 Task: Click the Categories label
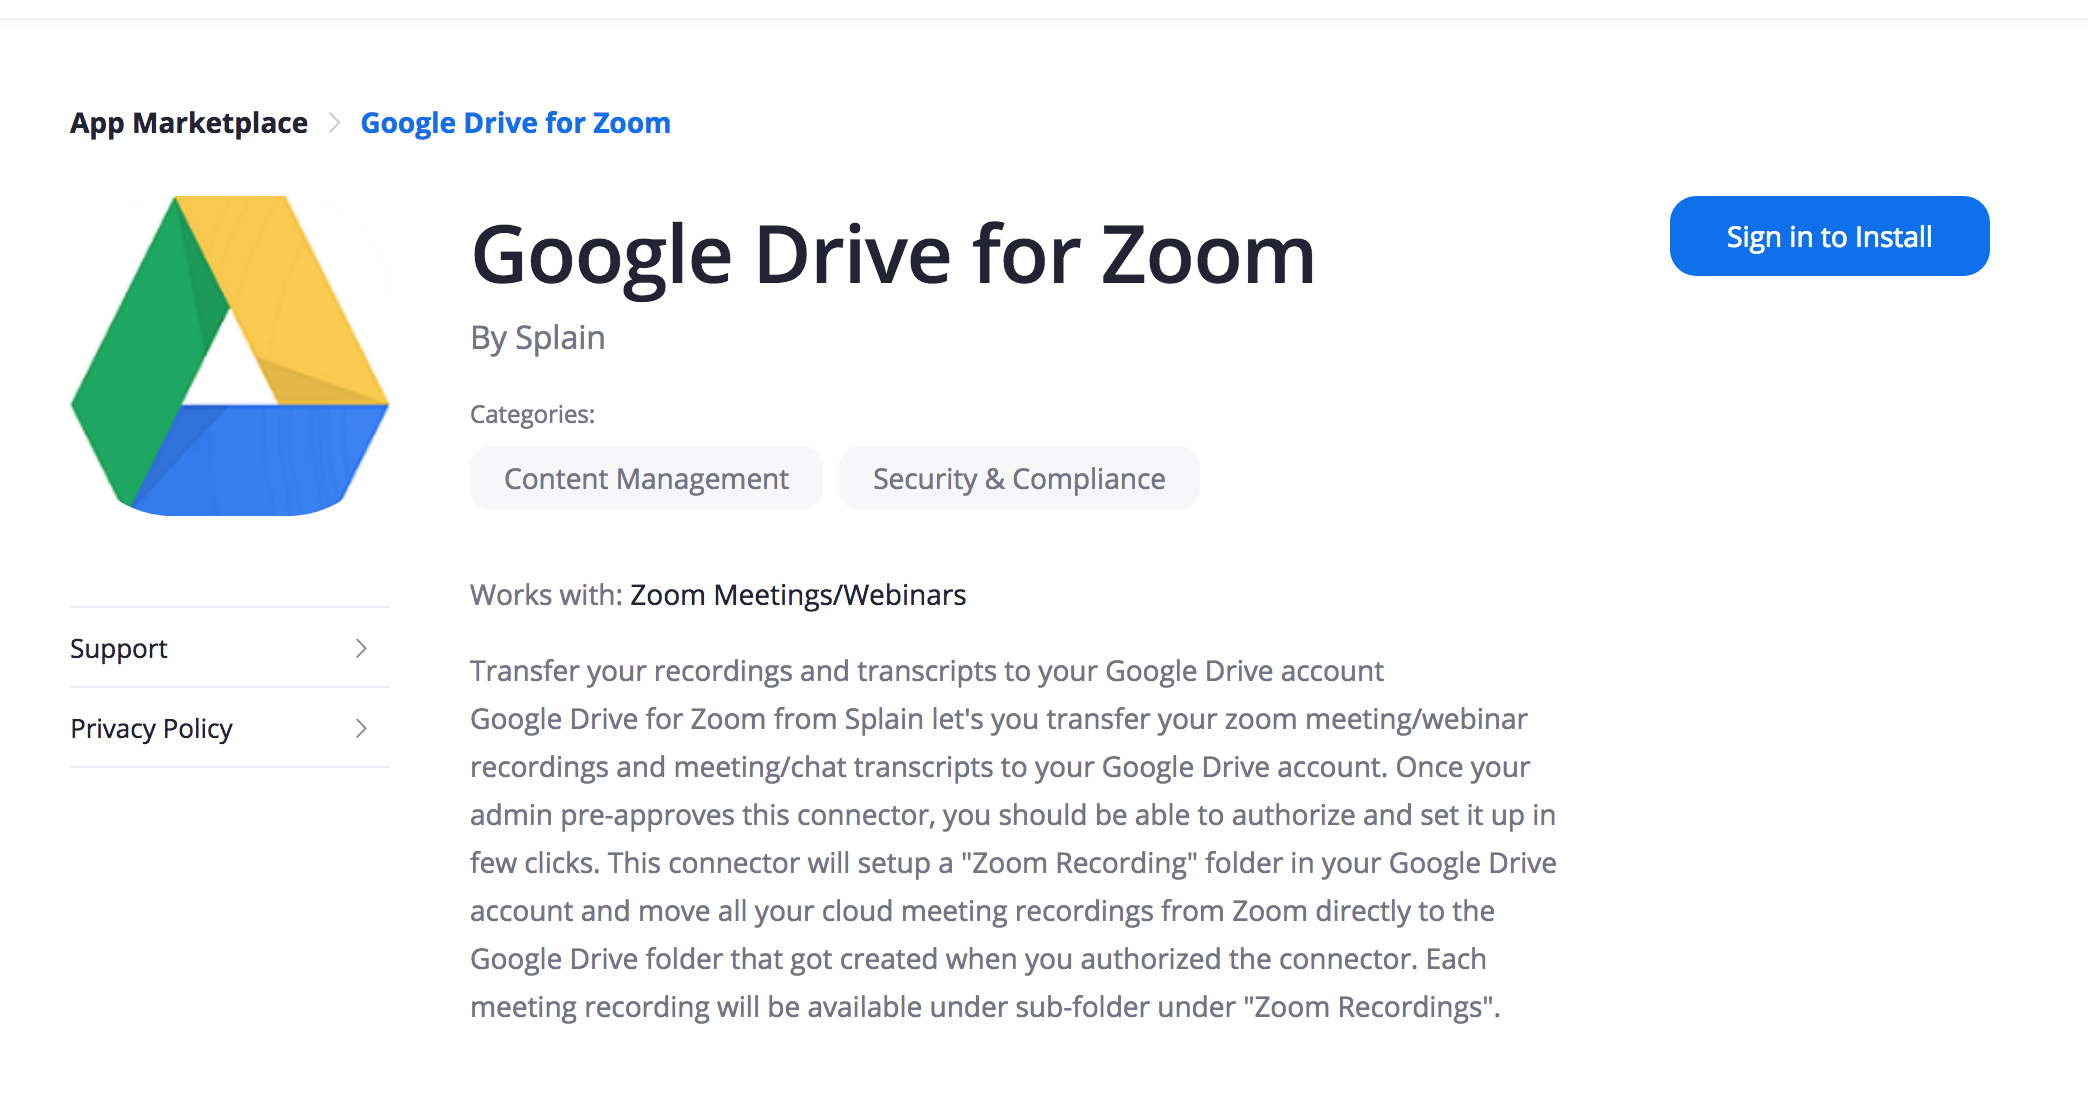pyautogui.click(x=532, y=414)
